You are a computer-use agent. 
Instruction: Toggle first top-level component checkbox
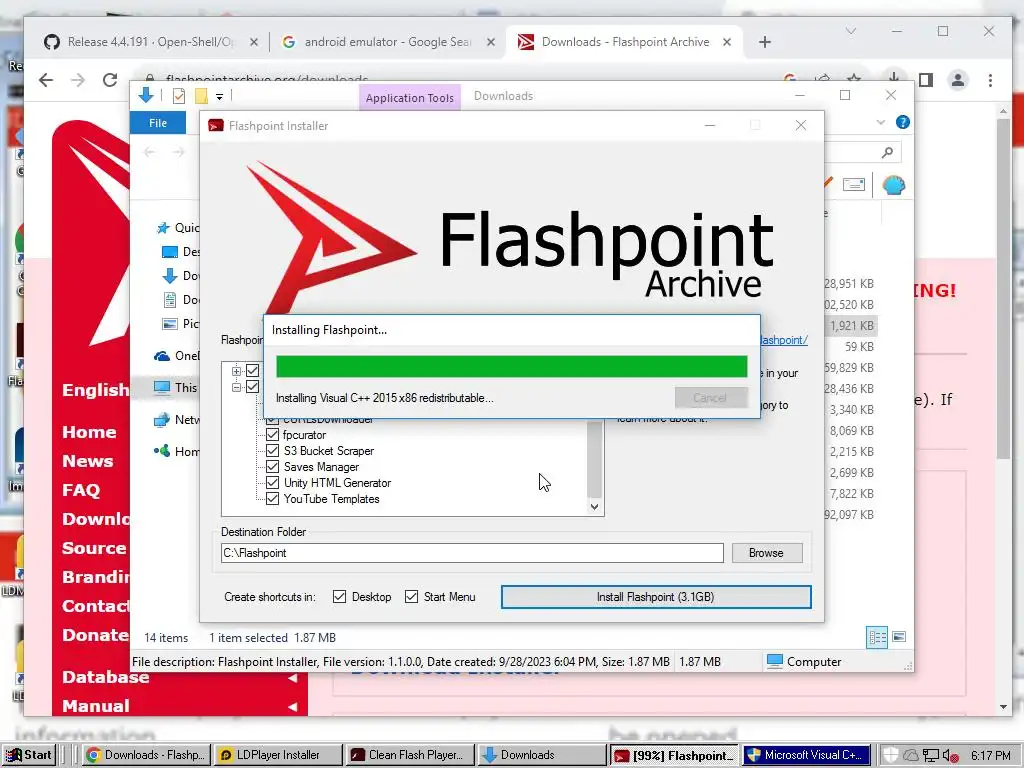(252, 371)
